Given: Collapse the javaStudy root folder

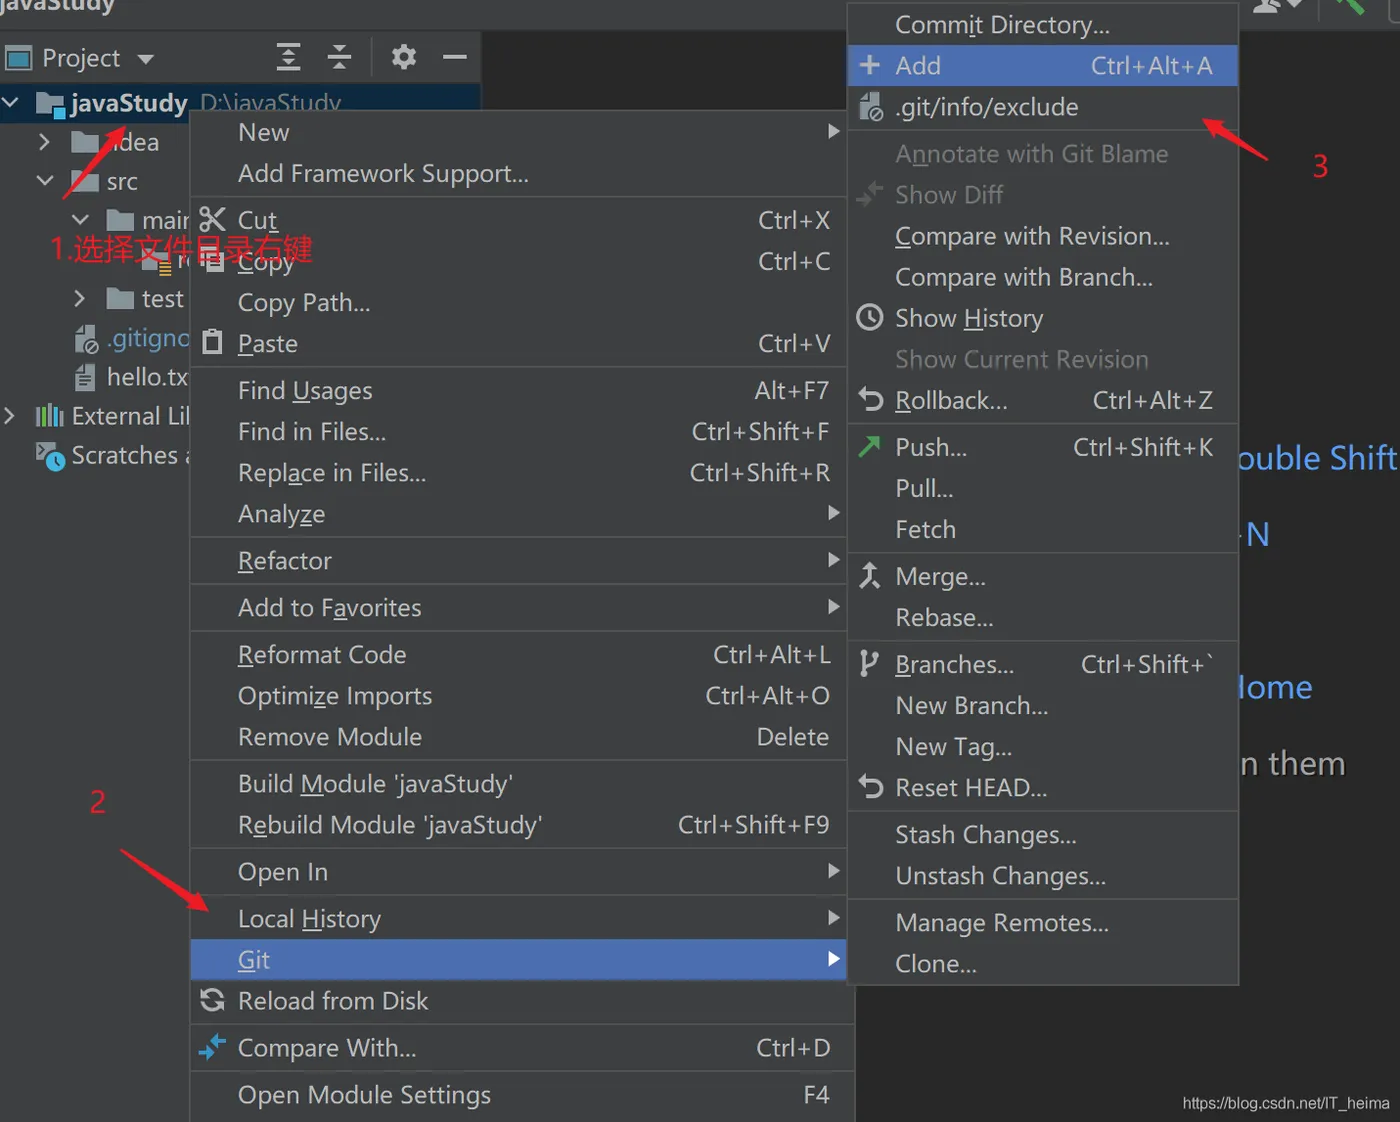Looking at the screenshot, I should [12, 102].
